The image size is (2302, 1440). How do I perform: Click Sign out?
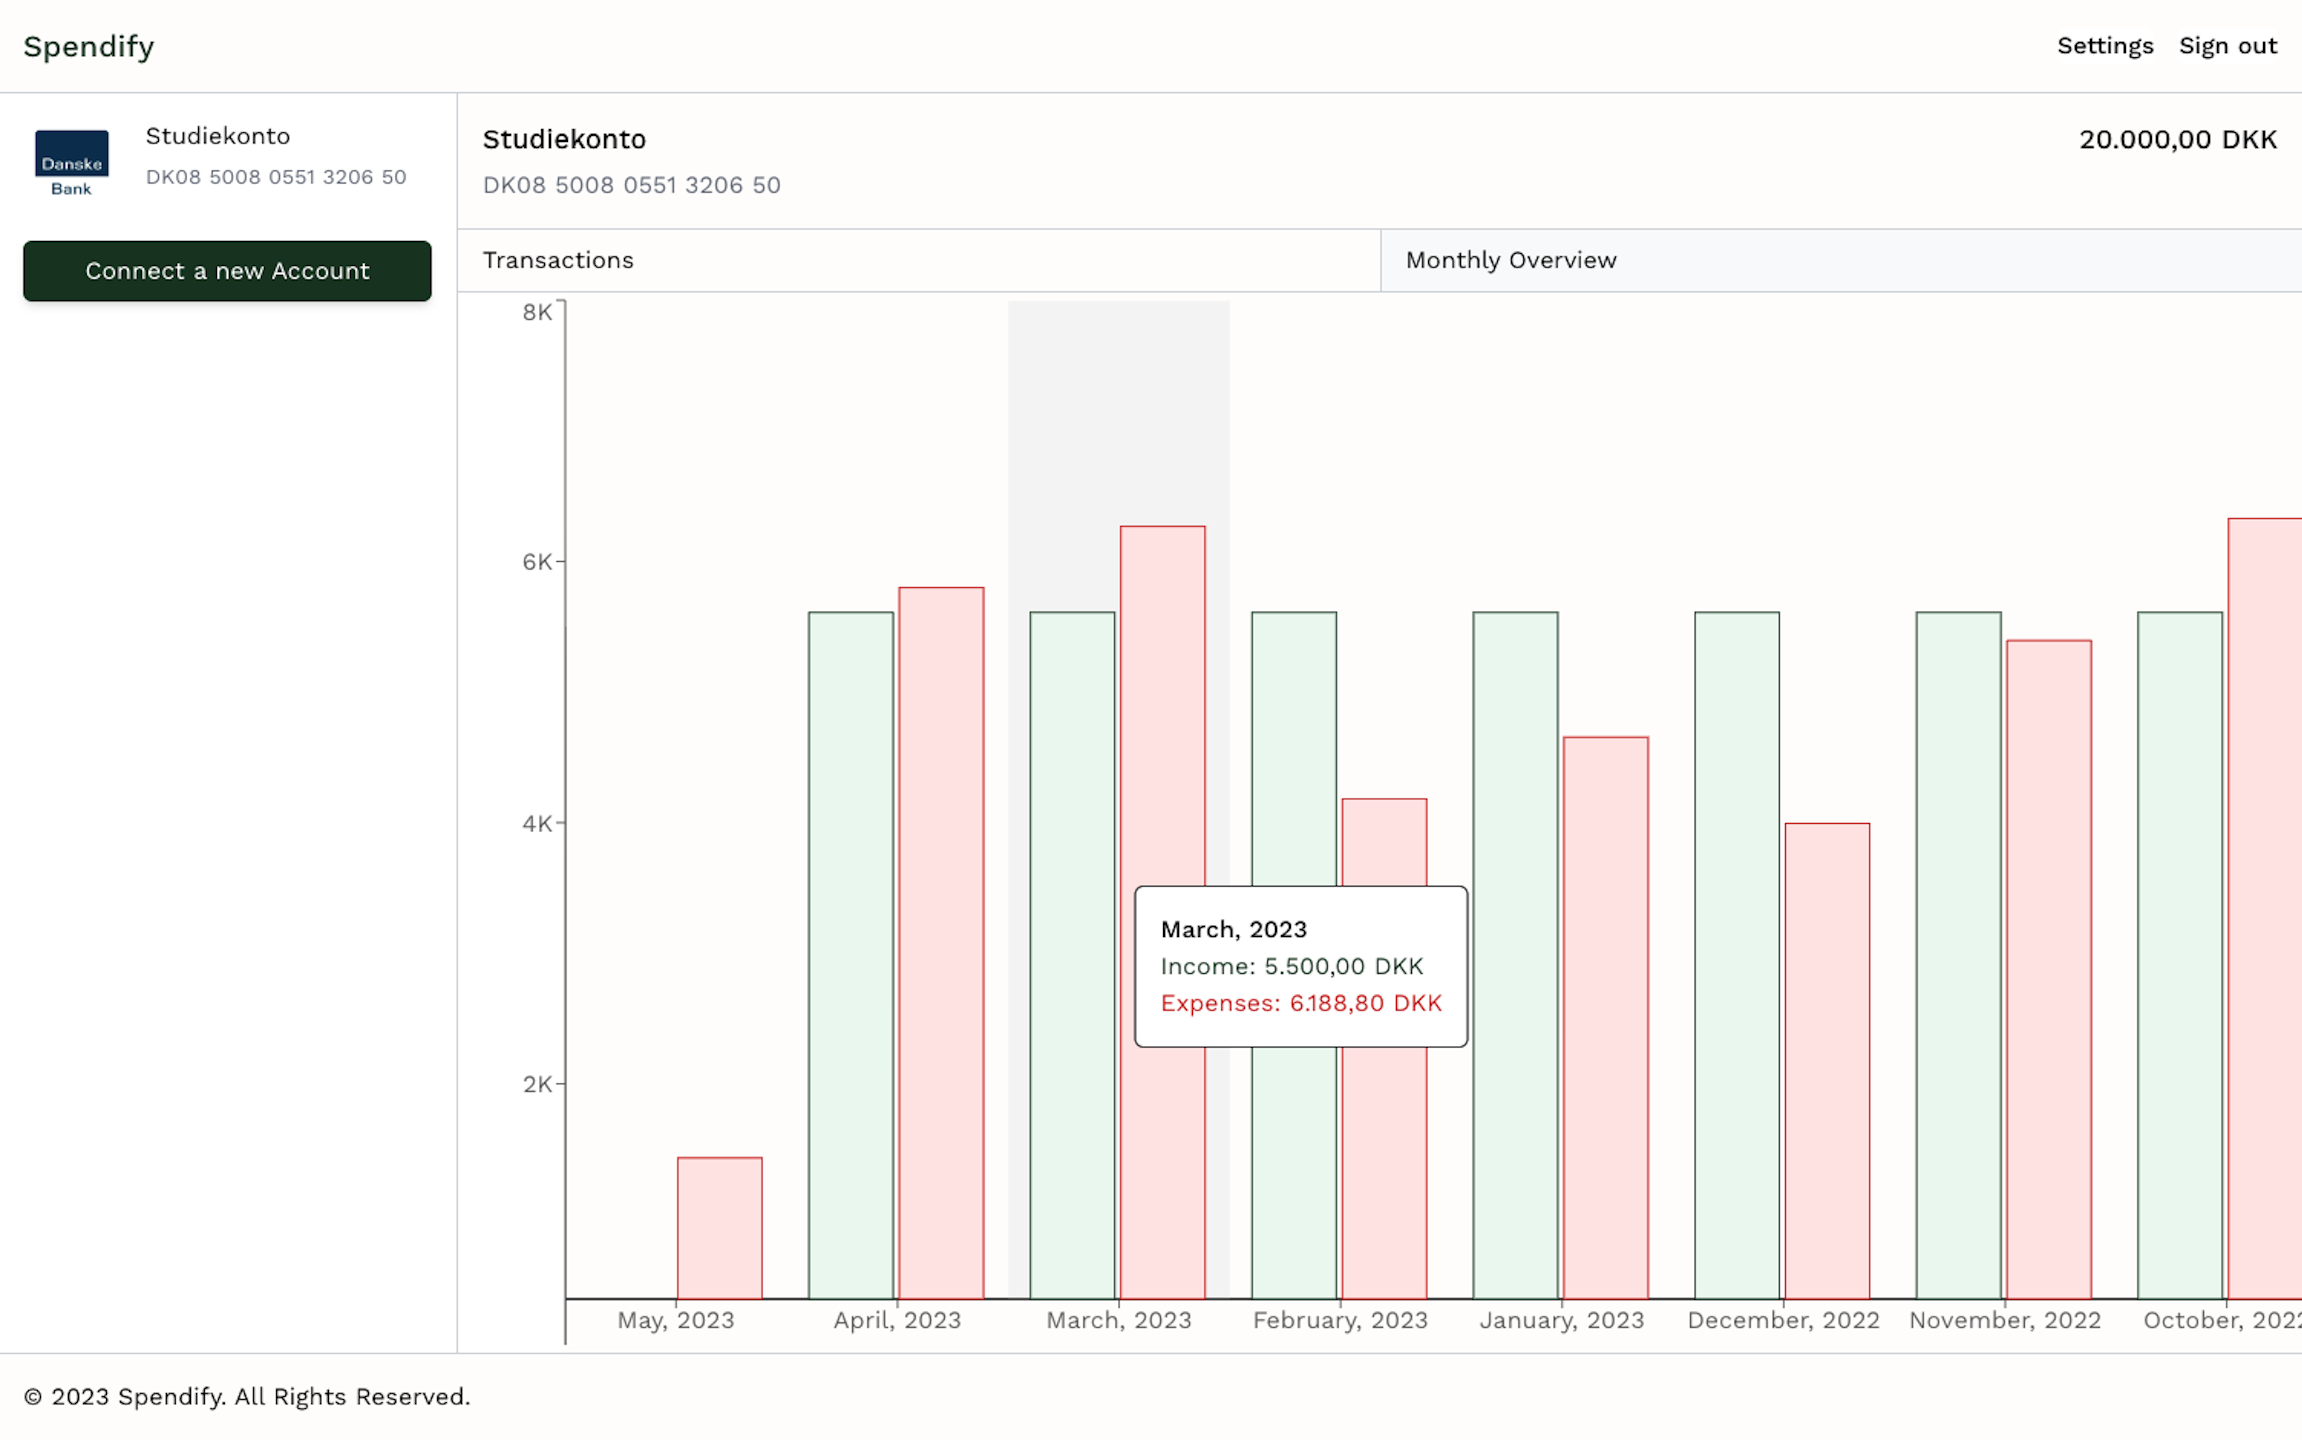[x=2228, y=46]
